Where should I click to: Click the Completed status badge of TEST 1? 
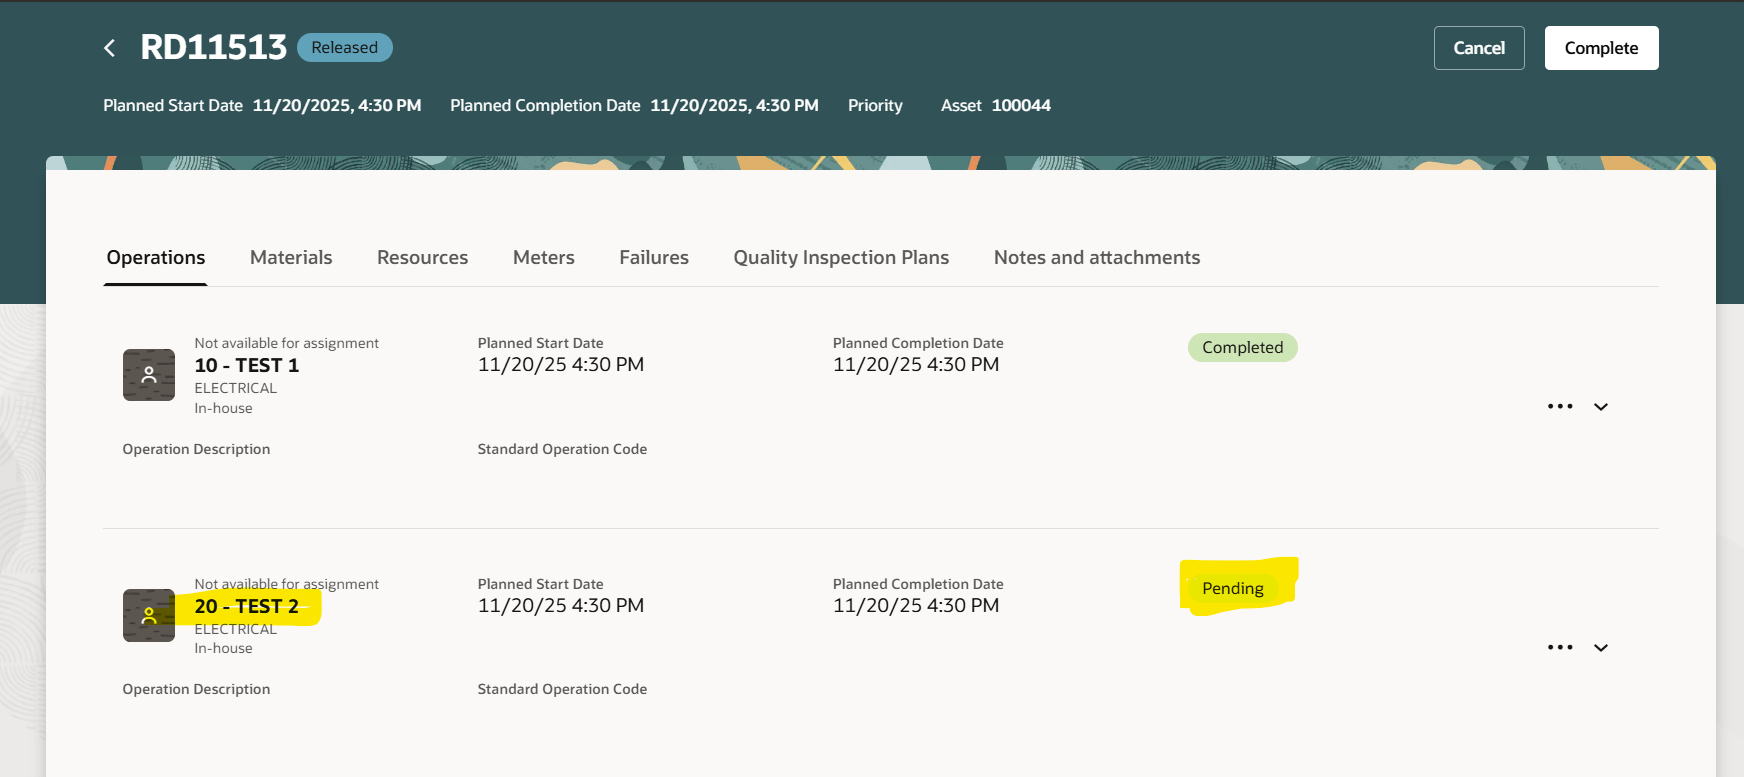[x=1242, y=347]
